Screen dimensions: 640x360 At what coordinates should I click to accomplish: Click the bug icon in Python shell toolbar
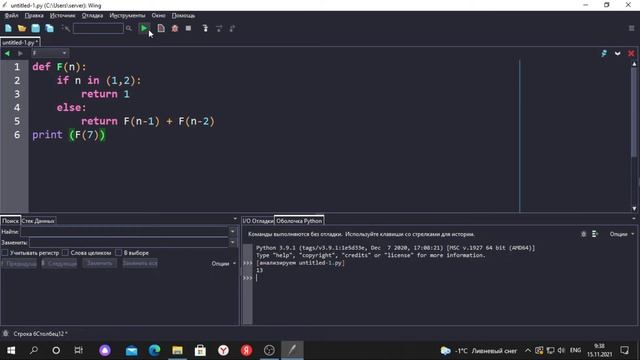pos(584,234)
